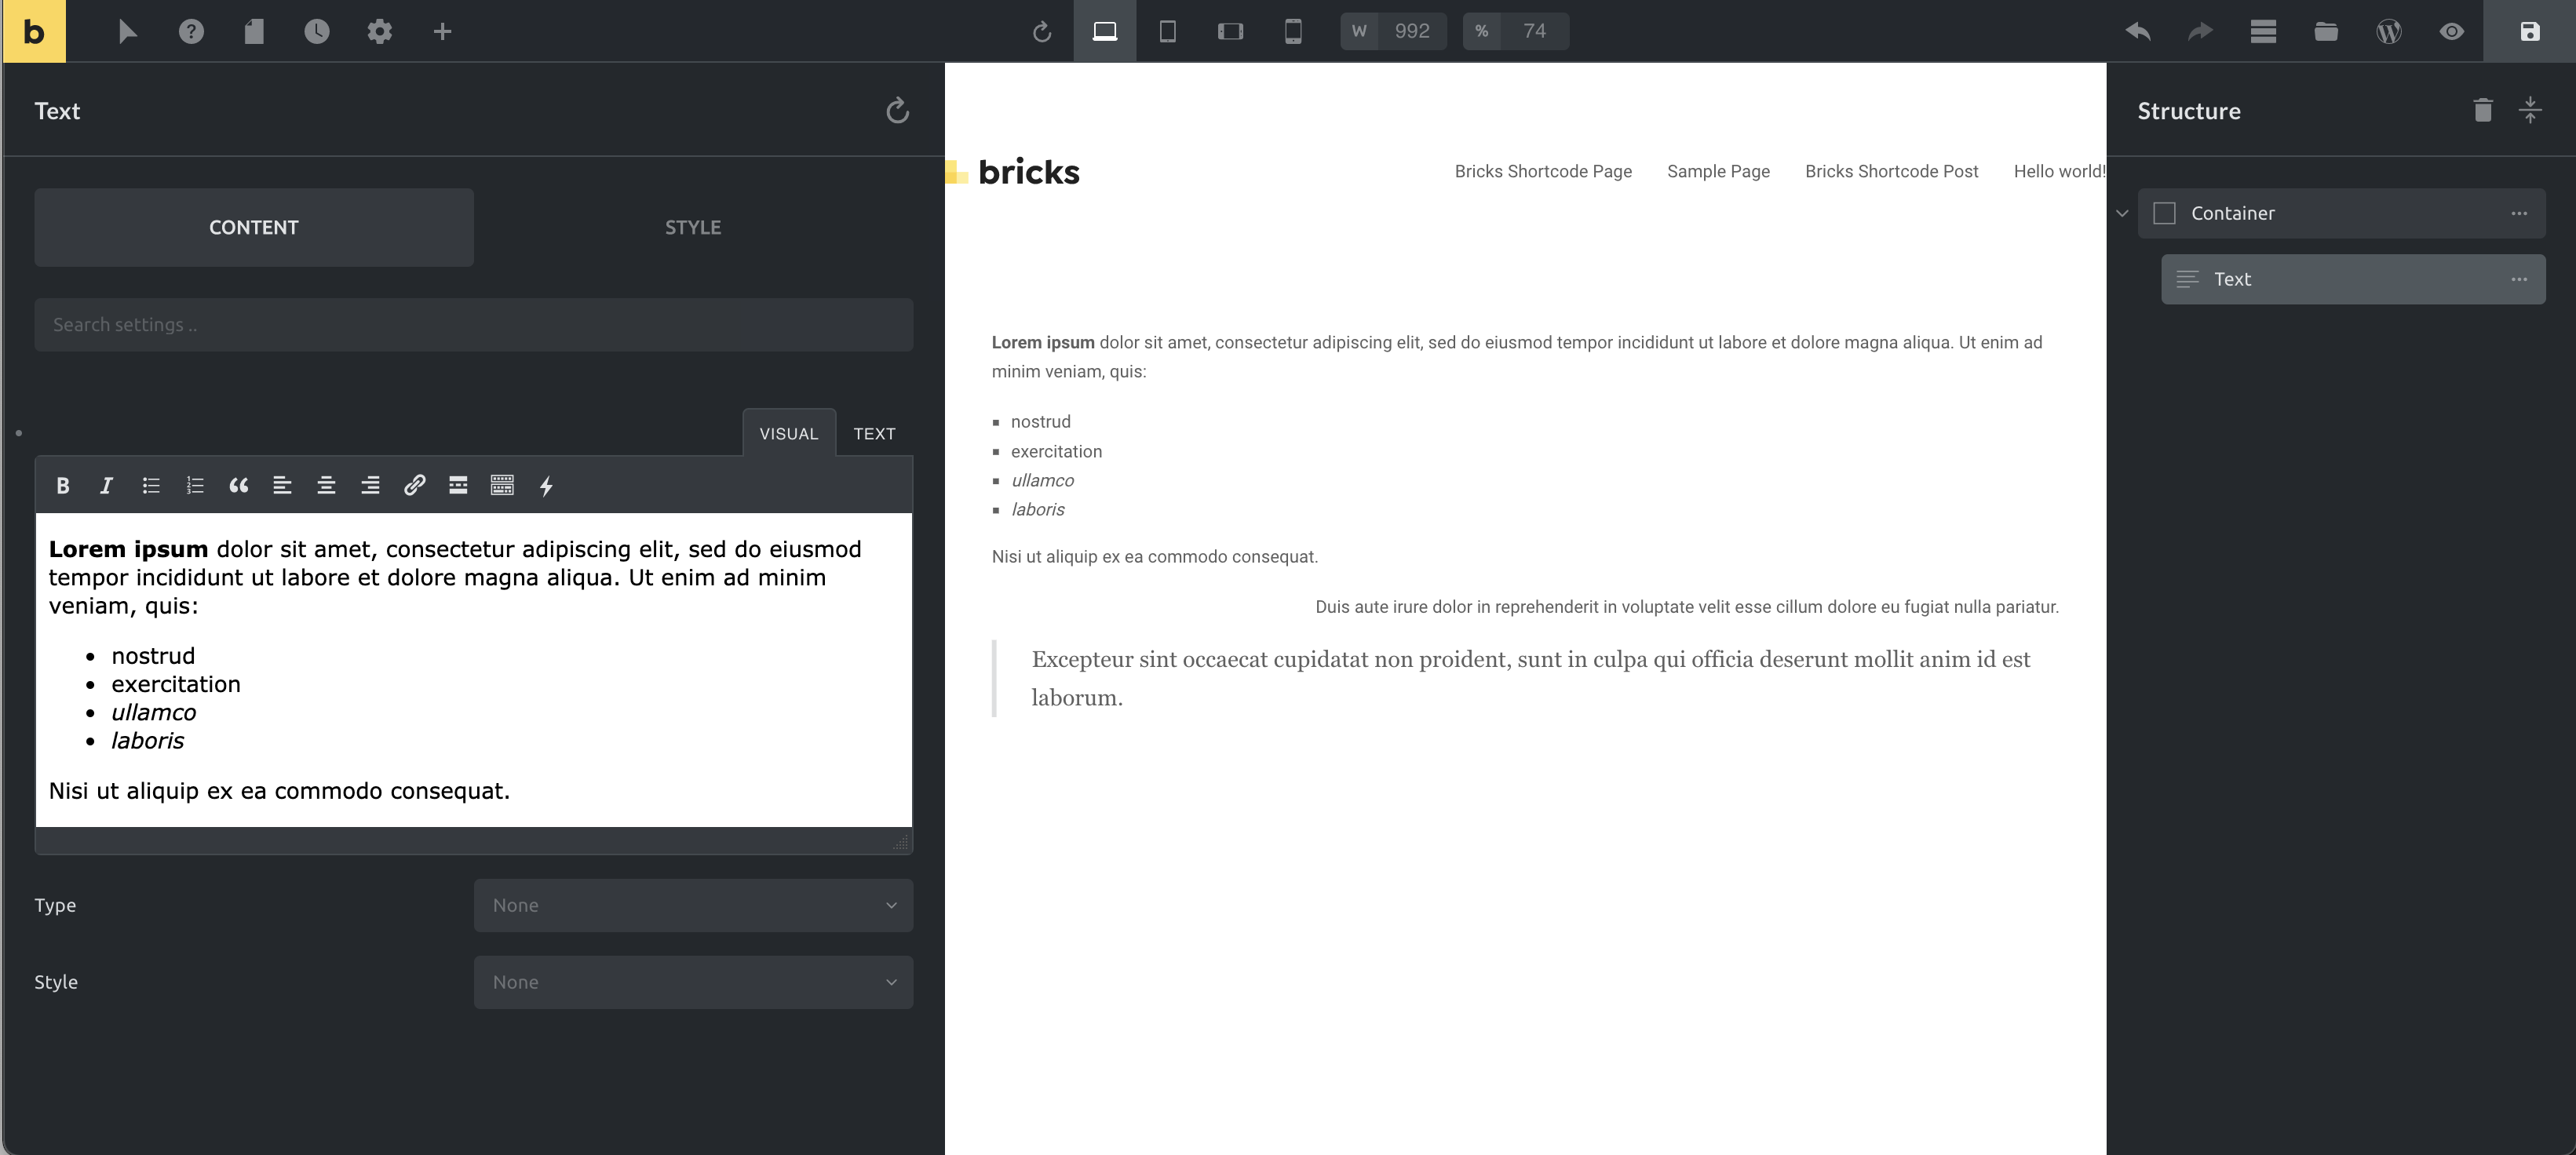Open the templates folder icon

coord(2326,31)
